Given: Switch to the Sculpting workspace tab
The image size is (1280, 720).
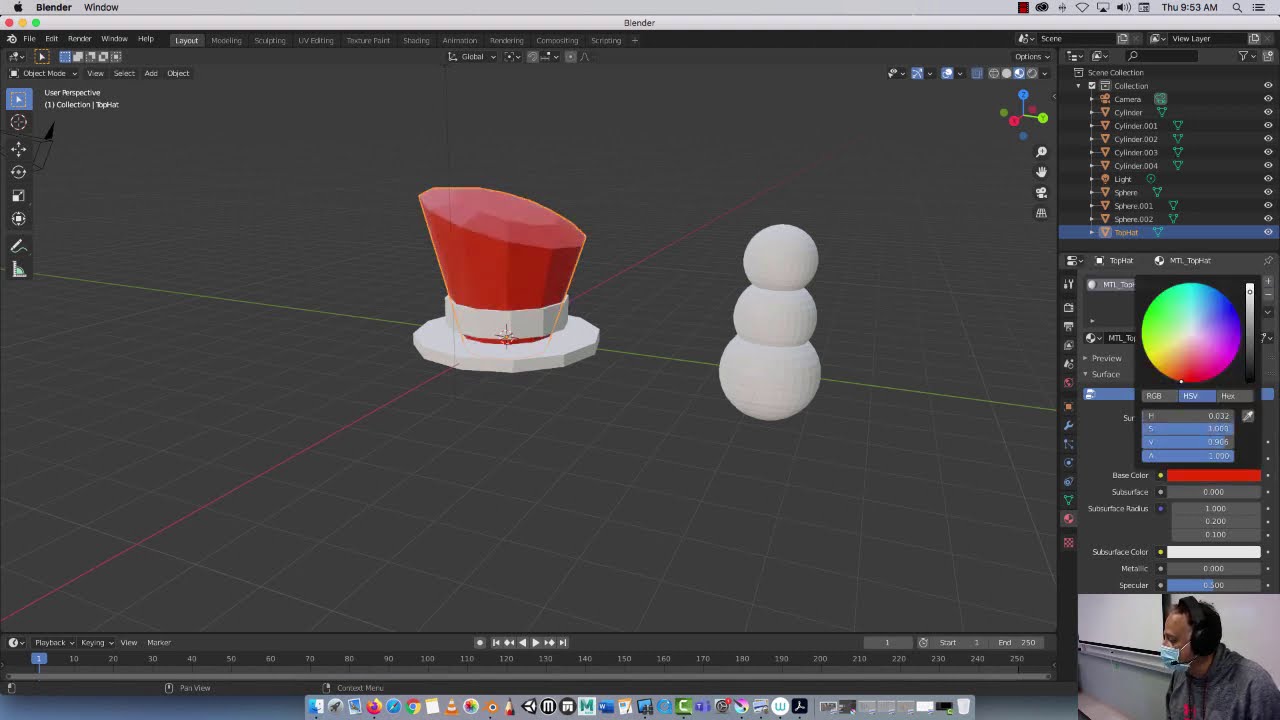Looking at the screenshot, I should [270, 40].
